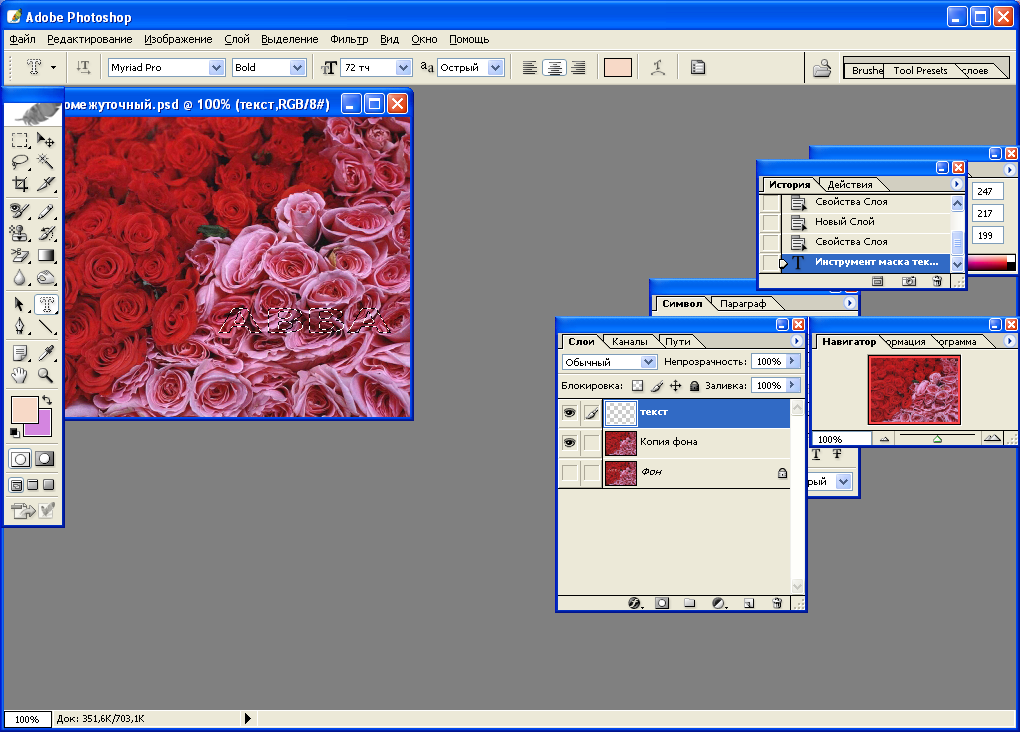Change text orientation in options bar
The height and width of the screenshot is (732, 1020).
[x=83, y=67]
